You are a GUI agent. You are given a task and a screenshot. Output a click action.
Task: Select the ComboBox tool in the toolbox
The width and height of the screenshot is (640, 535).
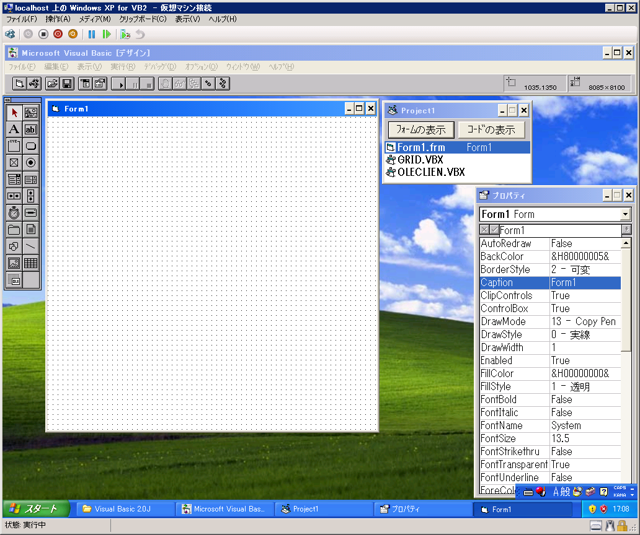coord(14,180)
